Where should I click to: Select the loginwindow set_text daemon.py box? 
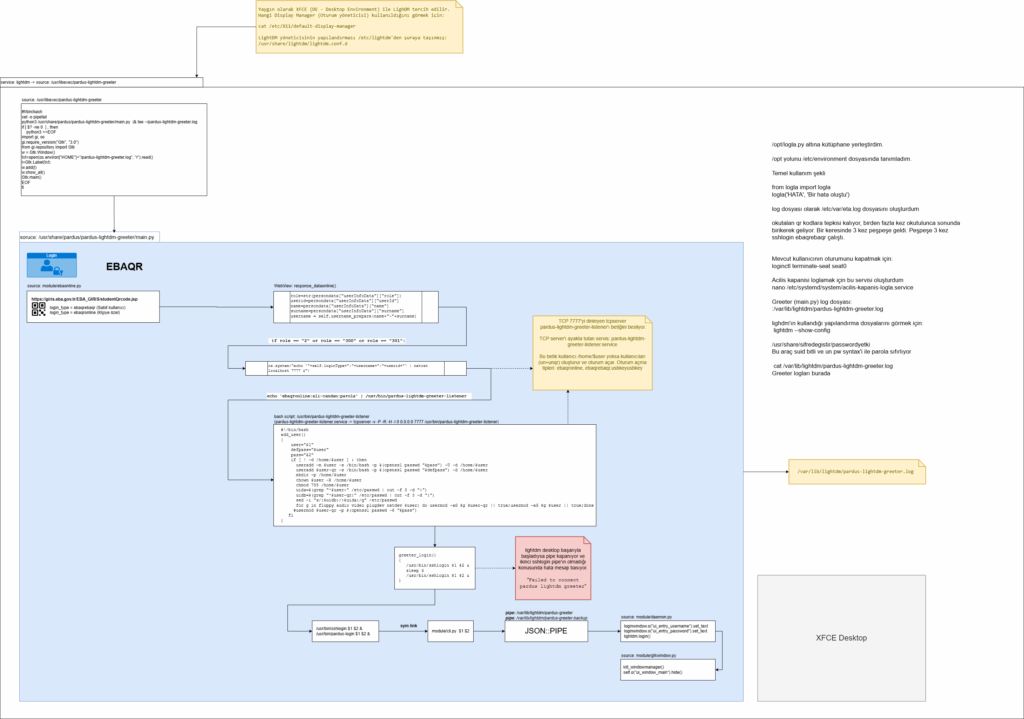coord(668,631)
